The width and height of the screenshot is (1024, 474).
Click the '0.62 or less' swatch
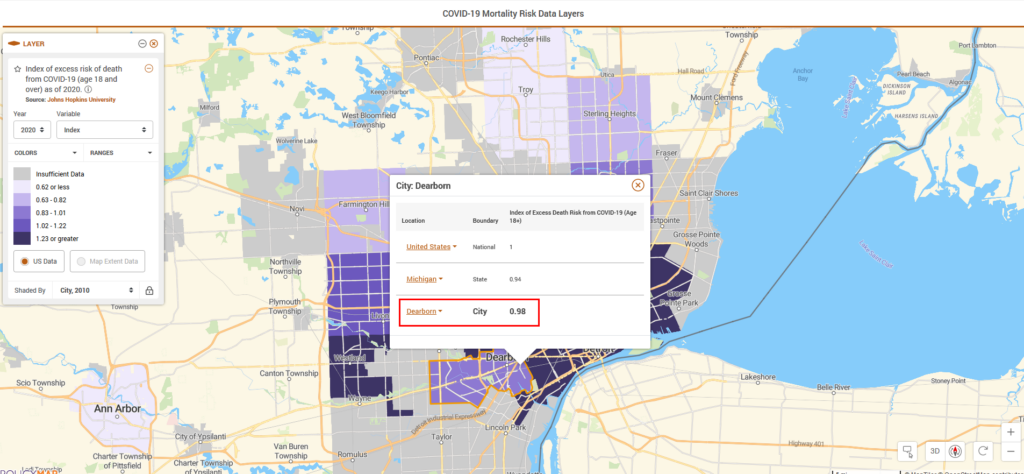22,187
